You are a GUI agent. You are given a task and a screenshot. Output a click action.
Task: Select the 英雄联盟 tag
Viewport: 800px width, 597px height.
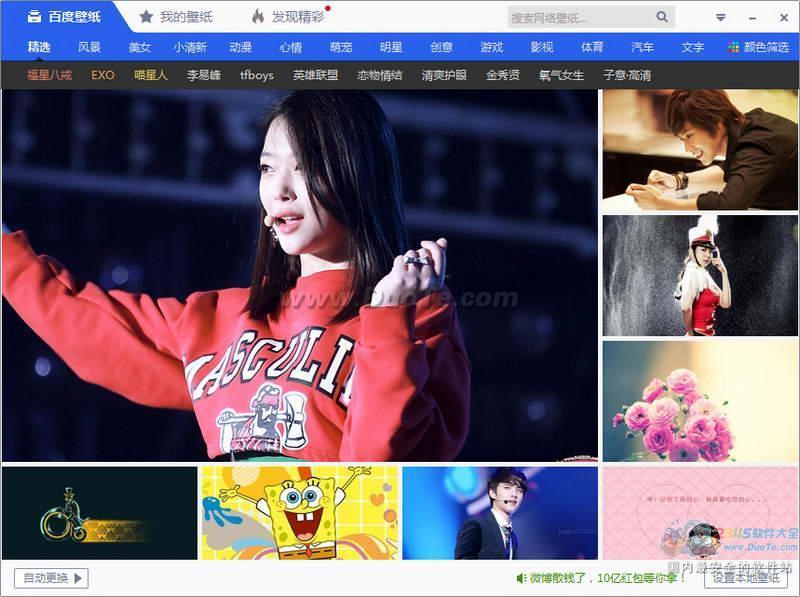point(315,75)
